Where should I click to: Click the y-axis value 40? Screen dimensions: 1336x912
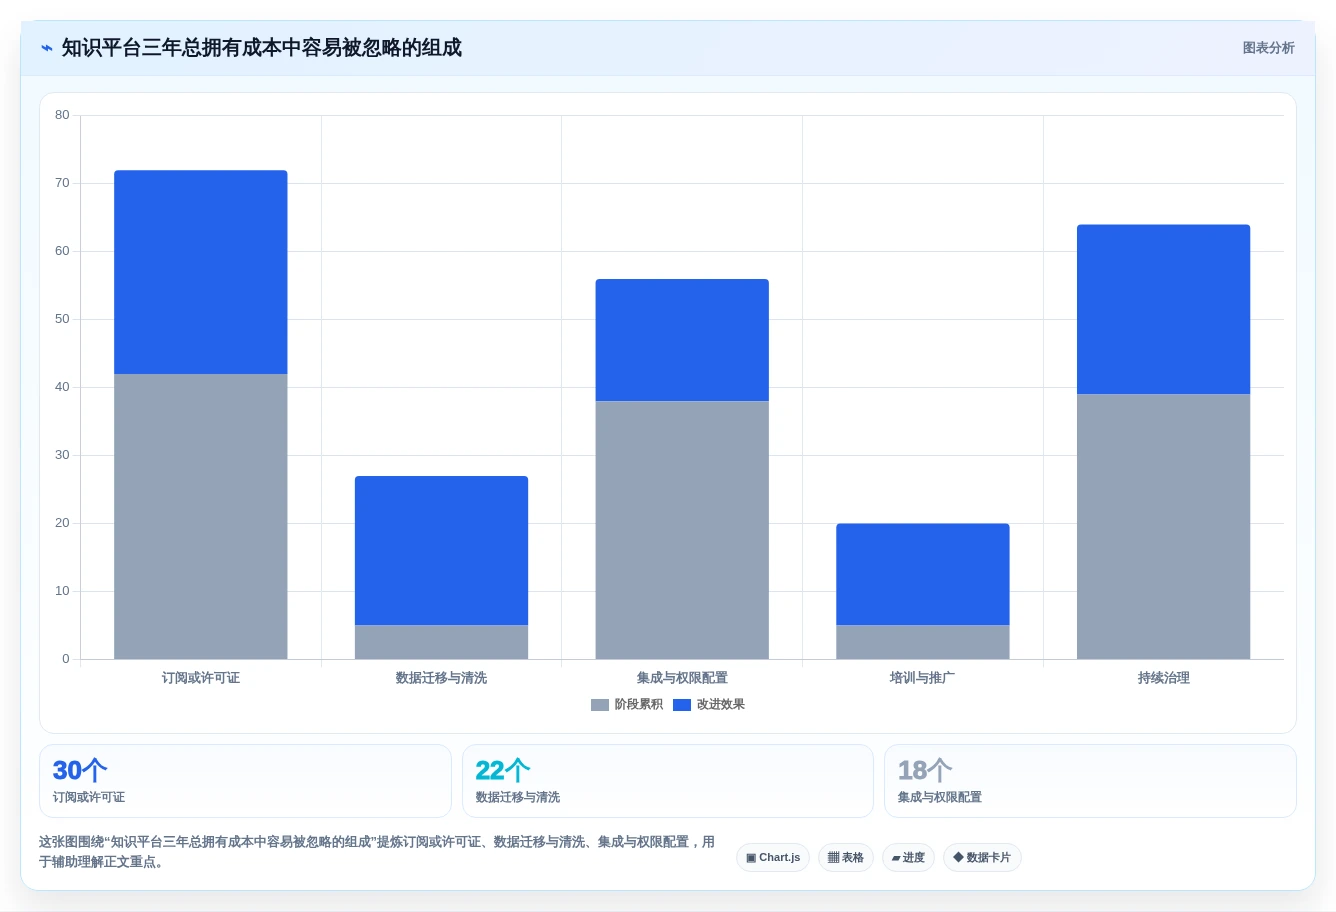(x=62, y=387)
